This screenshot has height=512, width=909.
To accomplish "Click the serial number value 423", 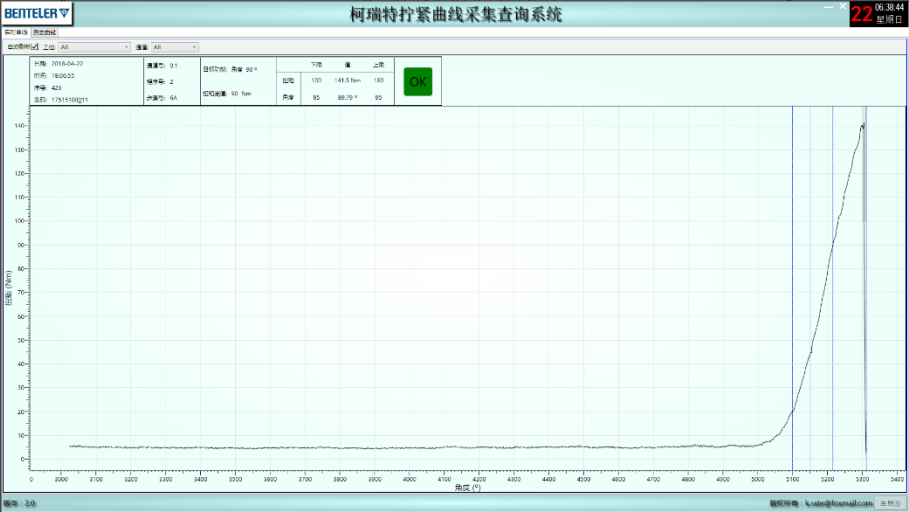I will (56, 88).
